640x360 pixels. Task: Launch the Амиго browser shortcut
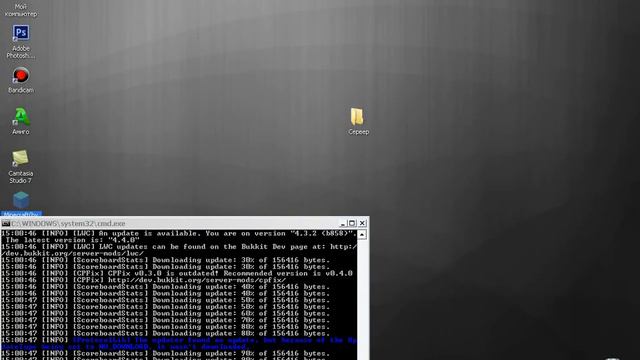(x=21, y=121)
